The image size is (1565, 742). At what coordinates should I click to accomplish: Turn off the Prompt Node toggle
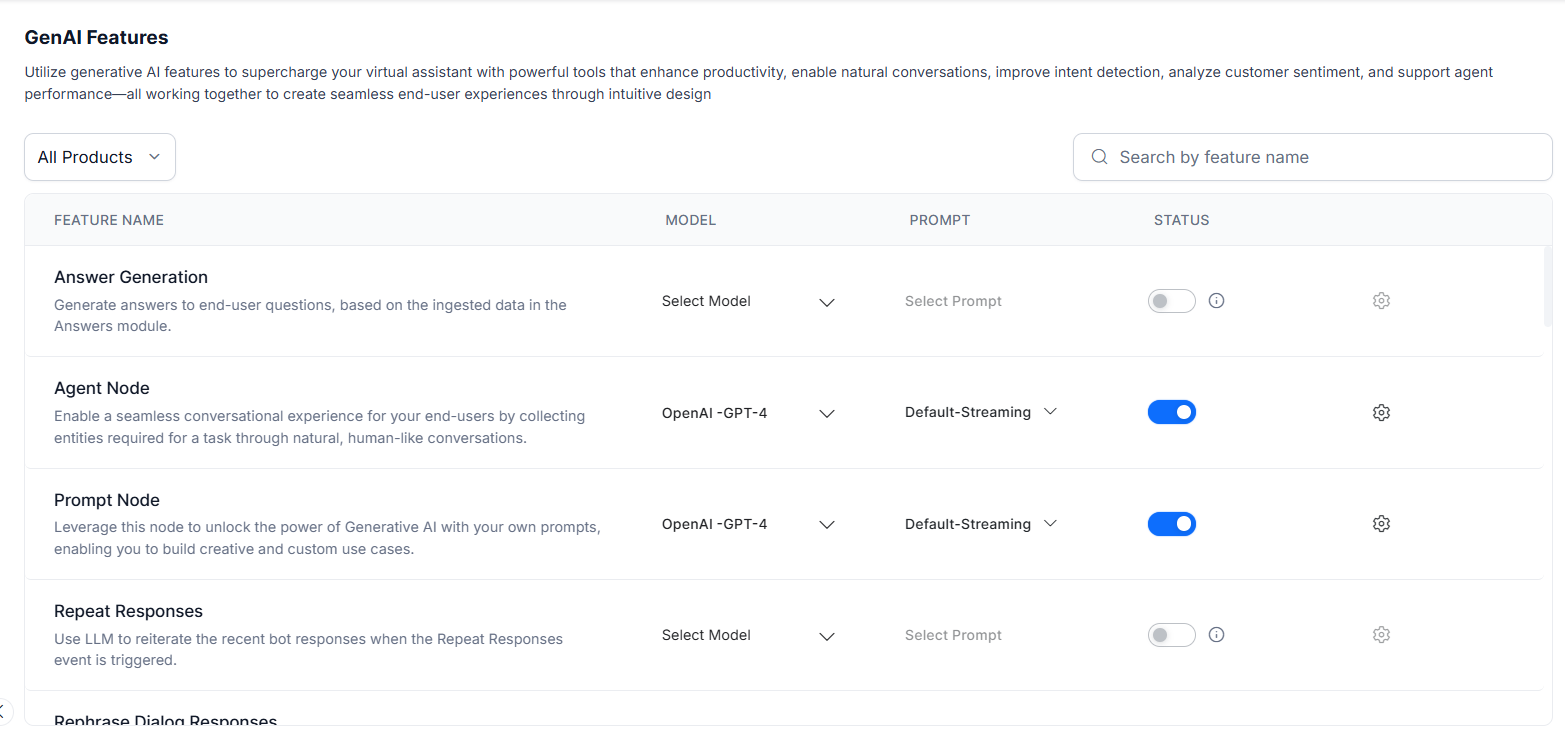(1171, 524)
